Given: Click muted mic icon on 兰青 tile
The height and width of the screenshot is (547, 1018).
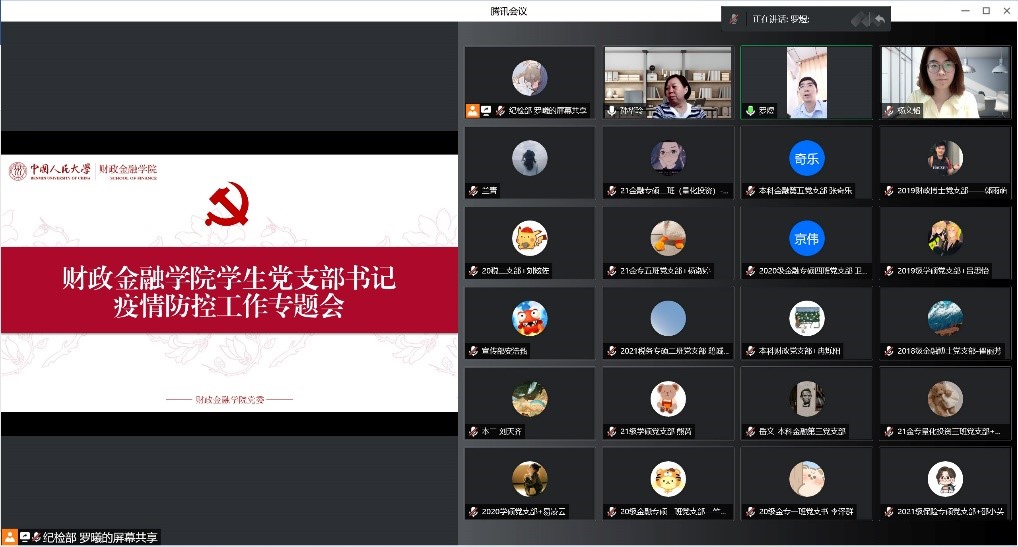Looking at the screenshot, I should [x=473, y=190].
